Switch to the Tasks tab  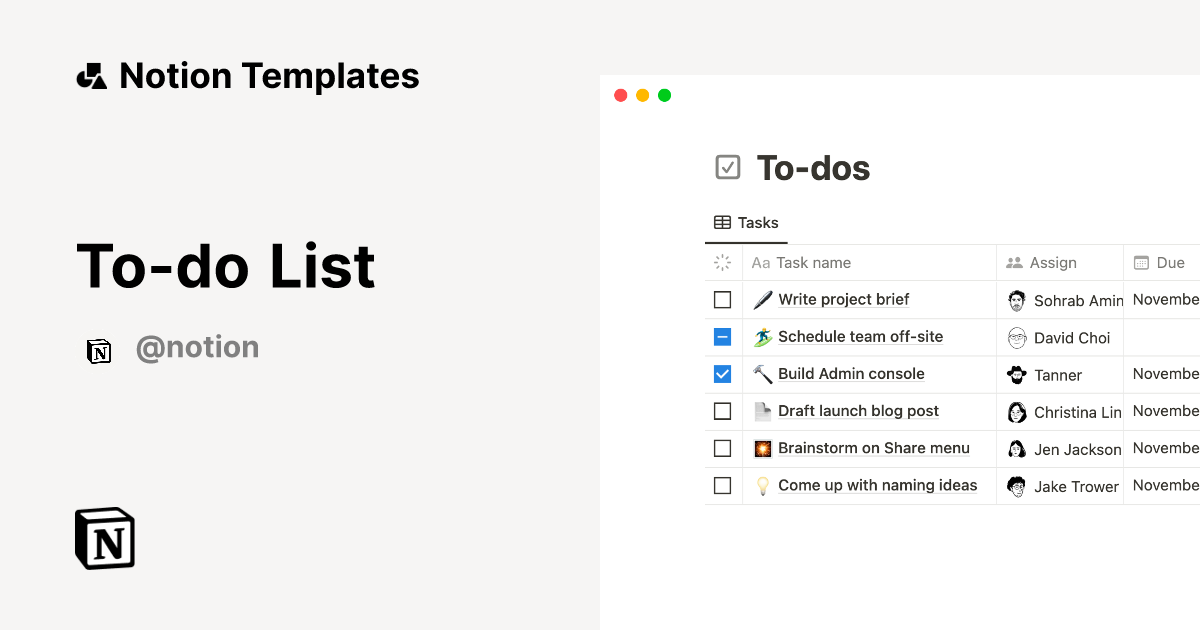click(746, 223)
